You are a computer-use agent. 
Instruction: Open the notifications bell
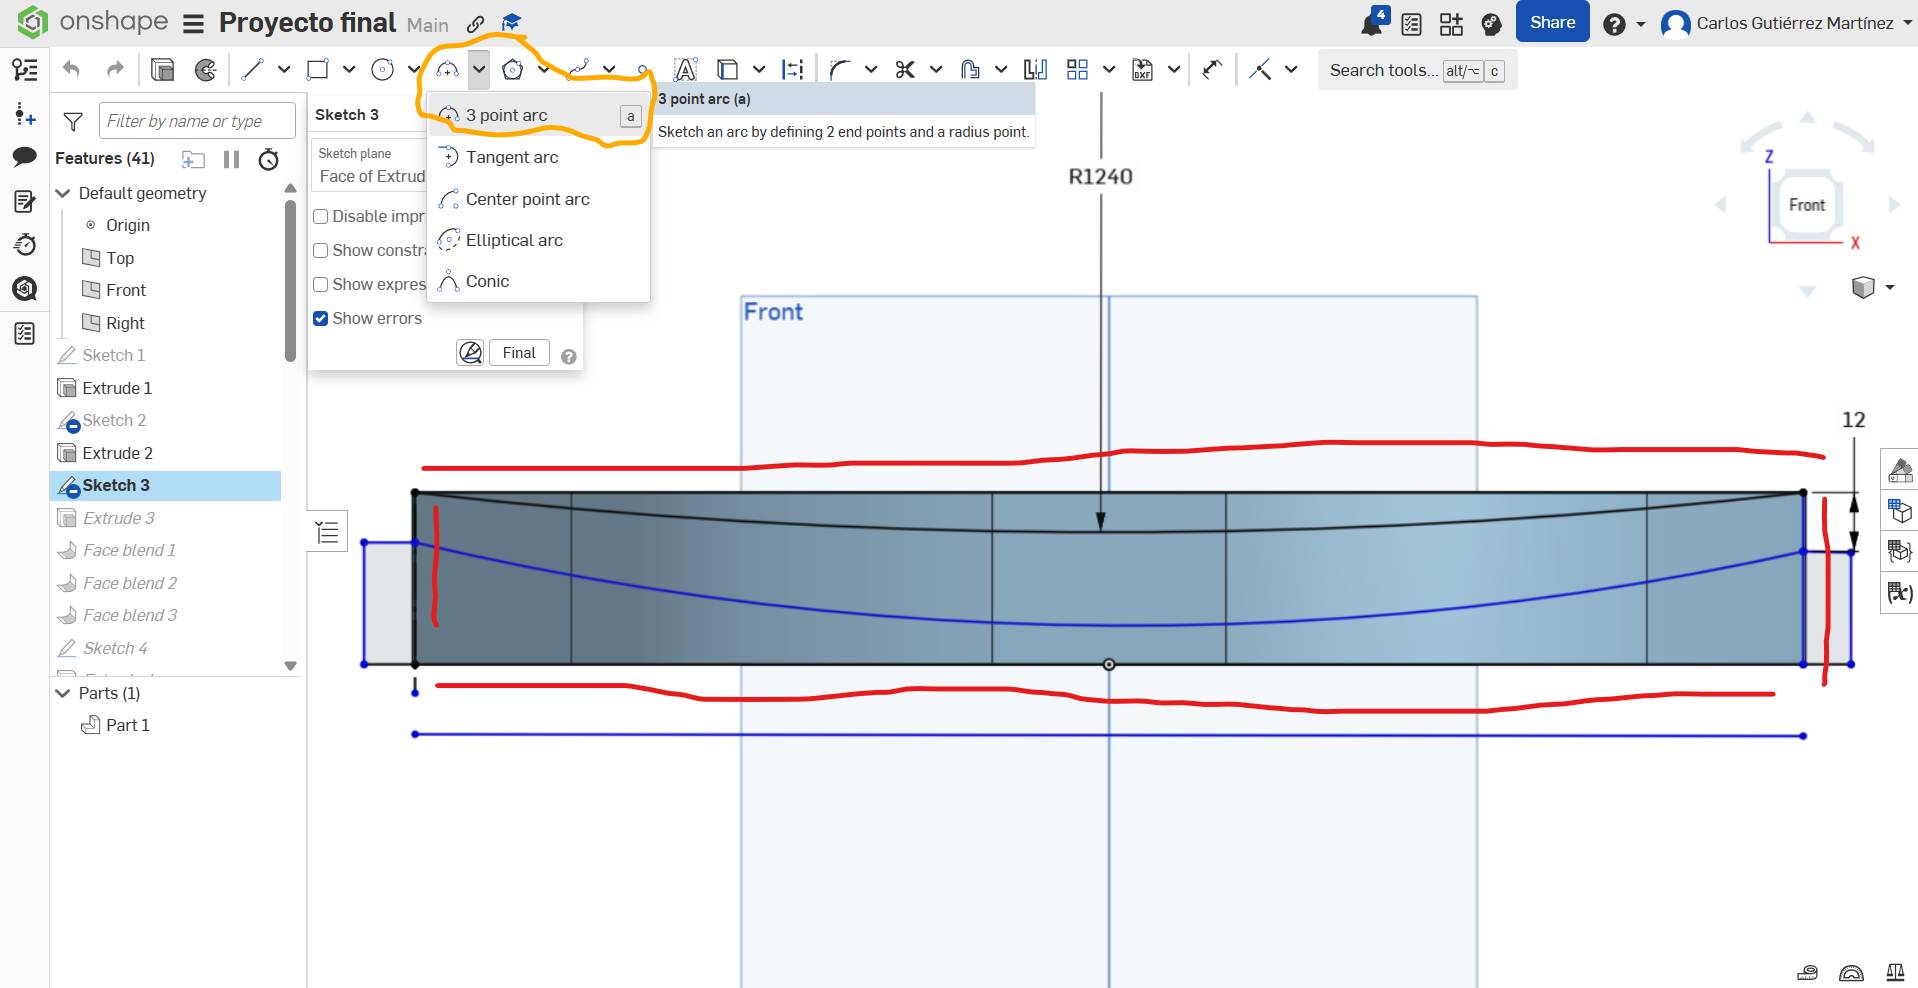(1372, 23)
